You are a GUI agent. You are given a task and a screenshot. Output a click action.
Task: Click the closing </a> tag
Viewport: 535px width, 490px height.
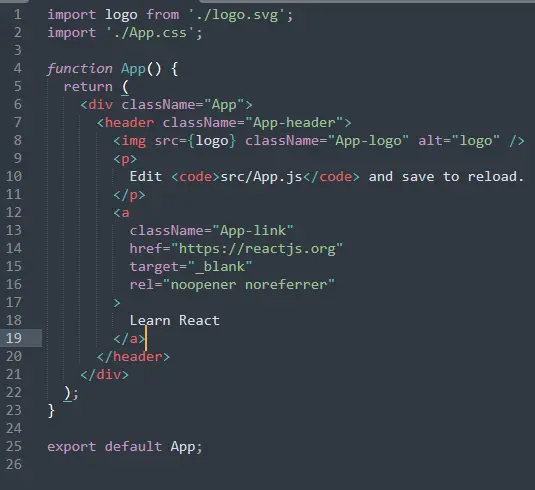click(129, 339)
